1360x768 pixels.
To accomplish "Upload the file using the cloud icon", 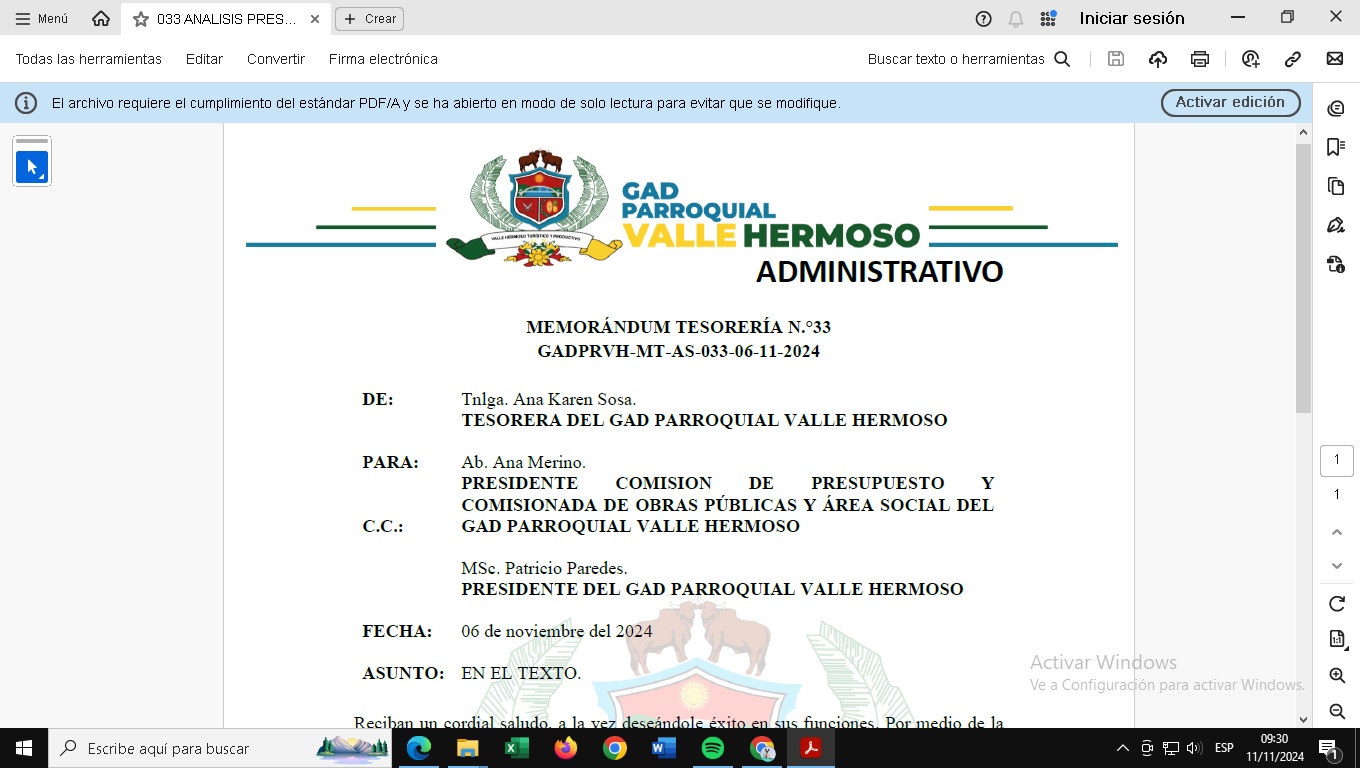I will pos(1158,59).
